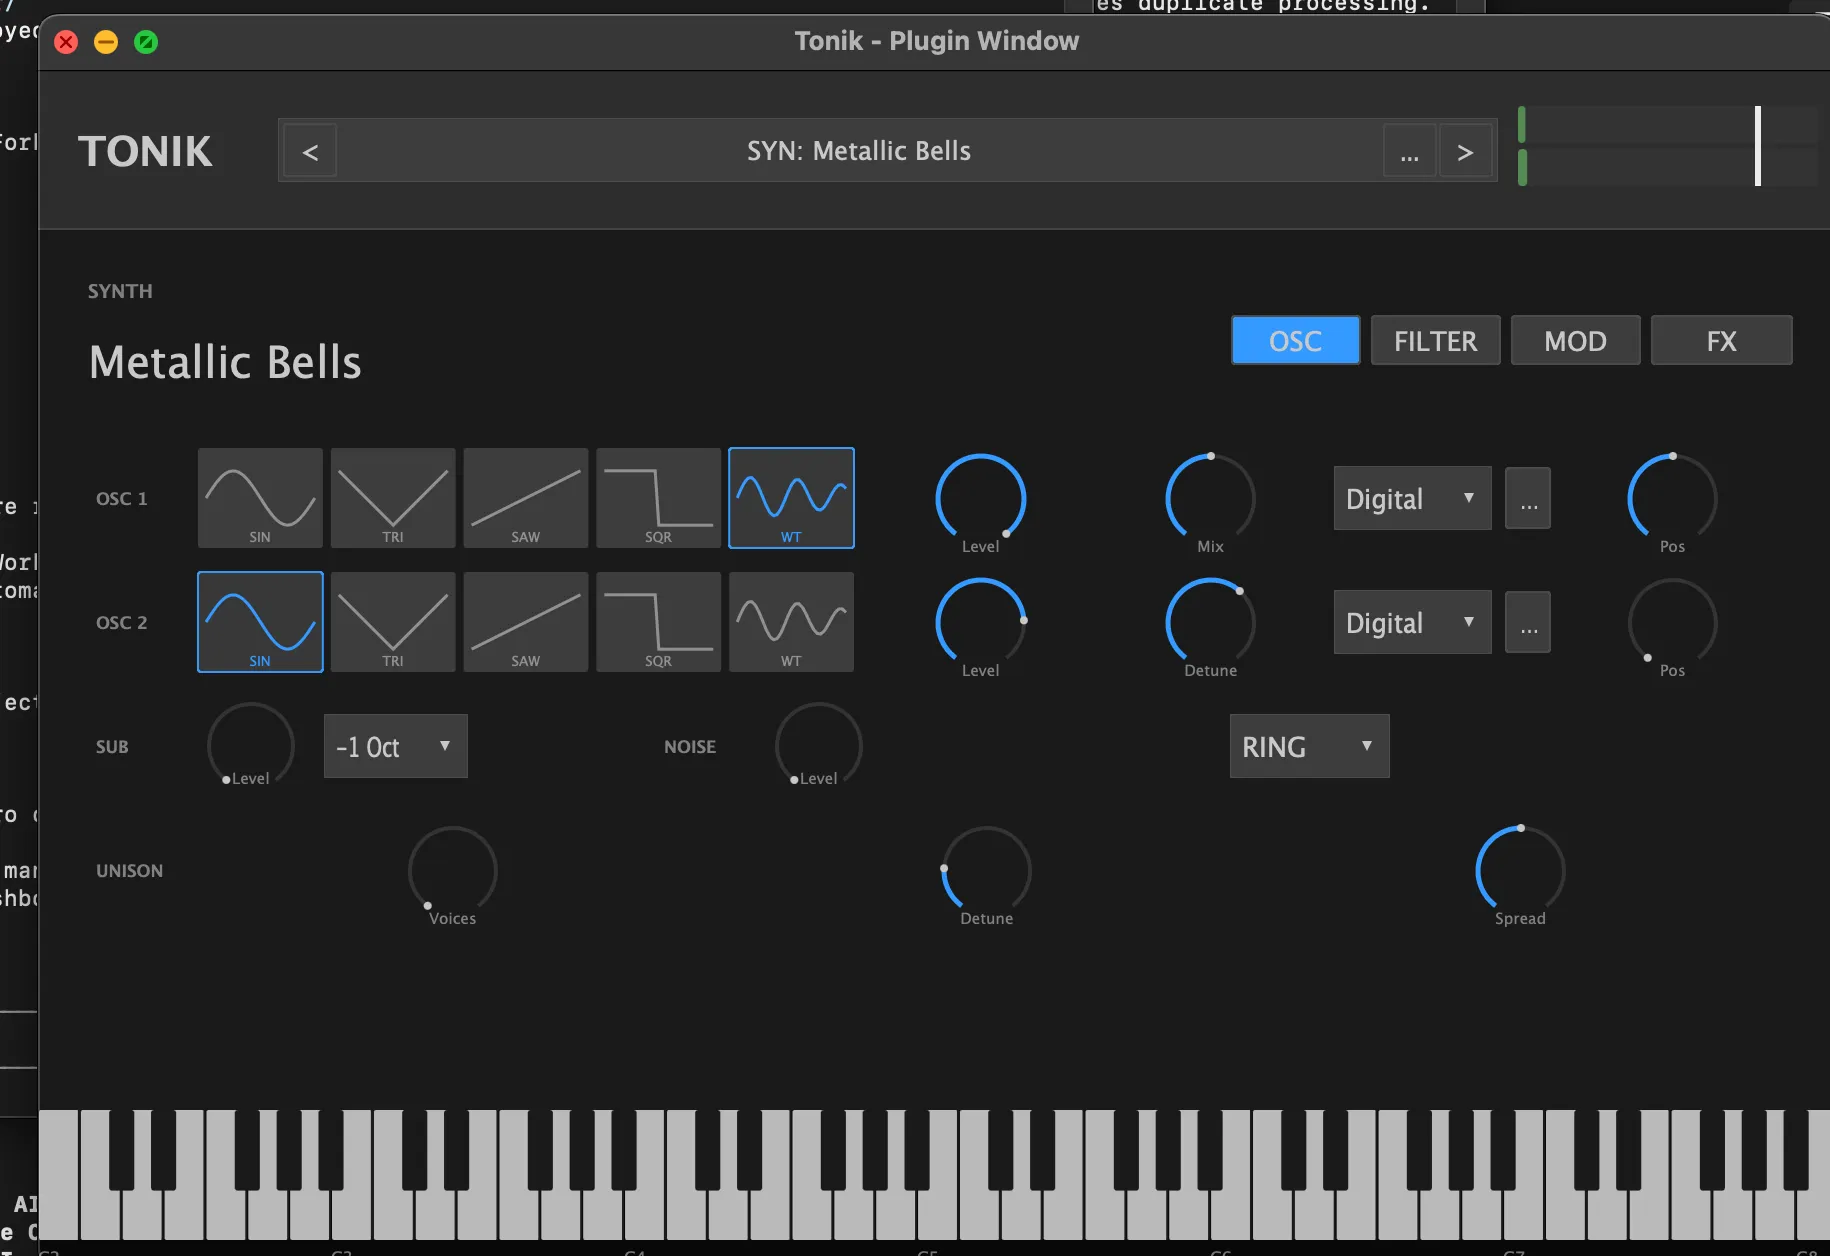Image resolution: width=1830 pixels, height=1256 pixels.
Task: Click the SUB Level knob
Action: click(250, 746)
